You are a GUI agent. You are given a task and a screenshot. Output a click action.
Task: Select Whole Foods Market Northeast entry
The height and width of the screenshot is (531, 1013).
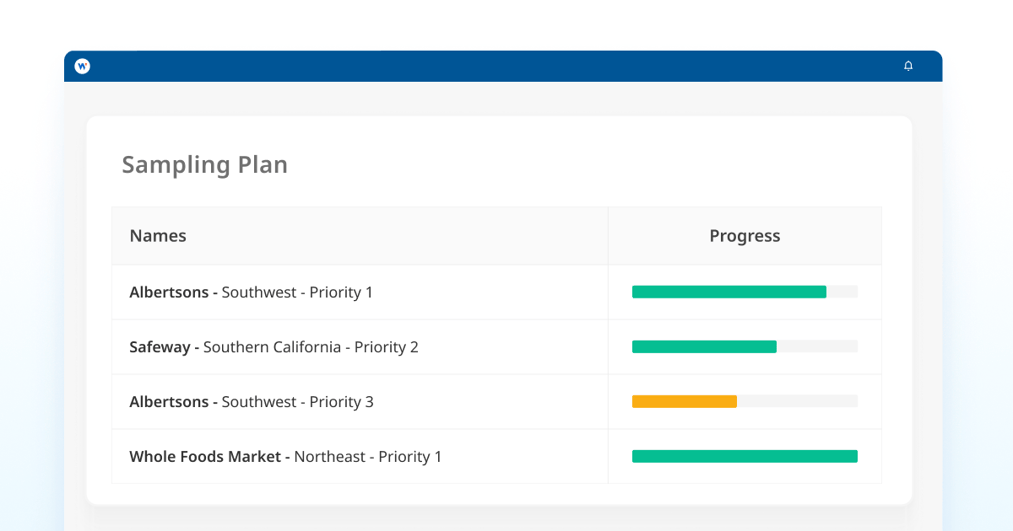coord(285,457)
